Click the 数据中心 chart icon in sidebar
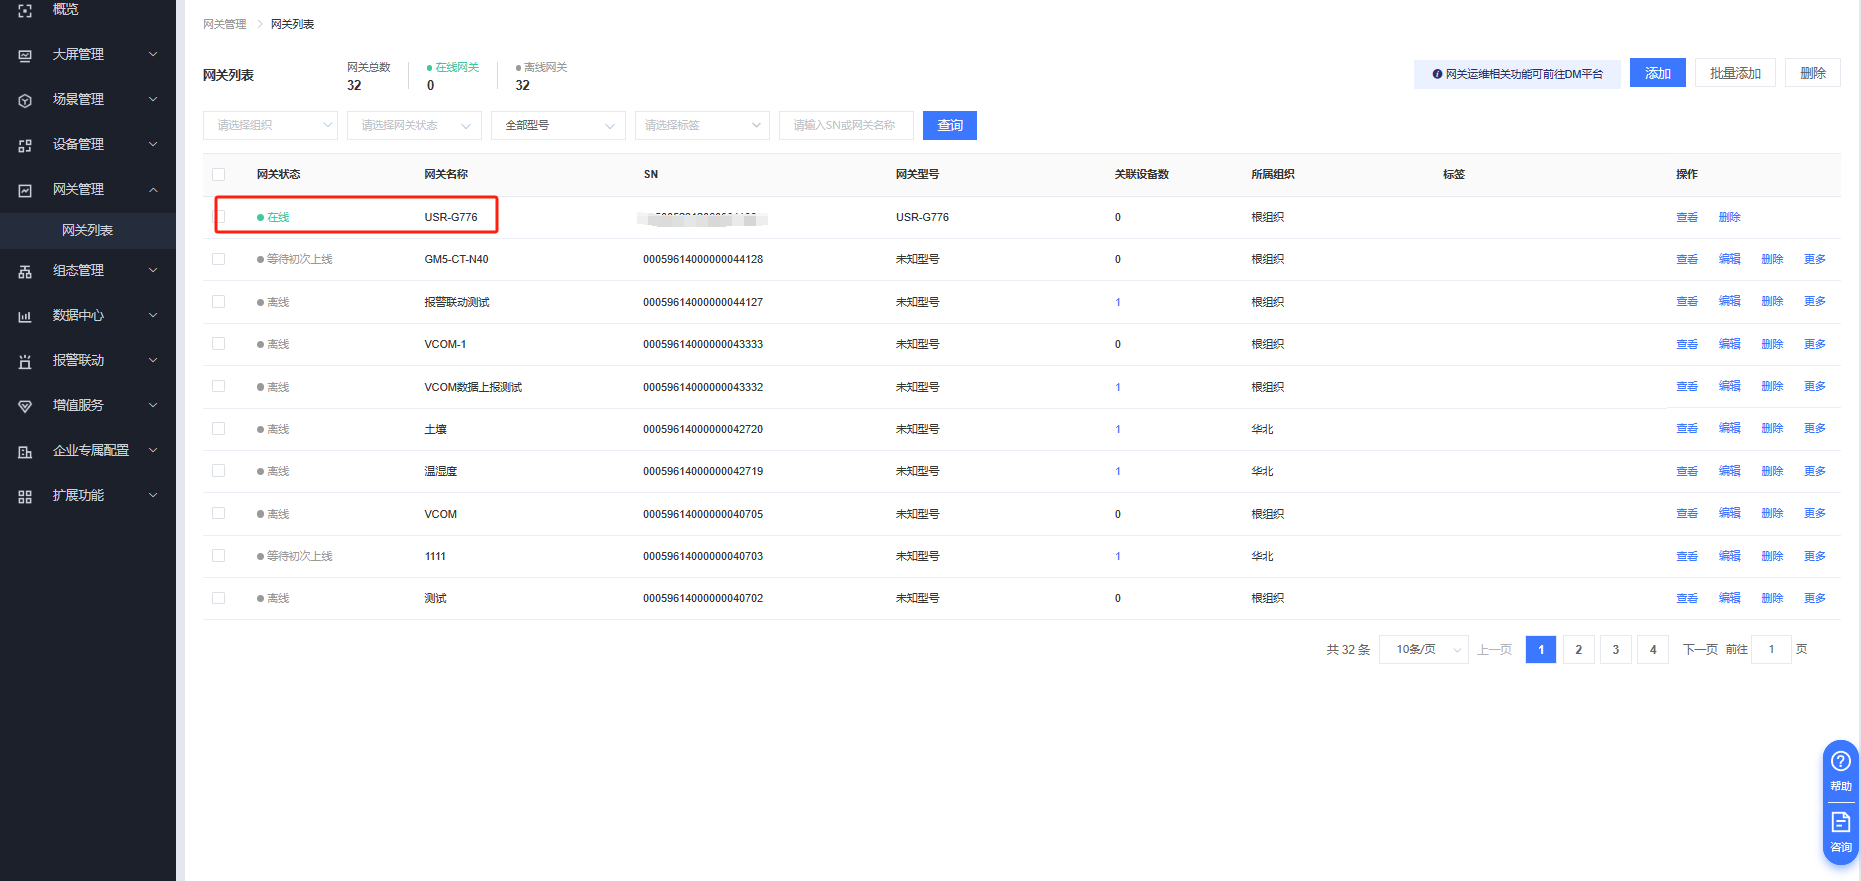 point(25,316)
